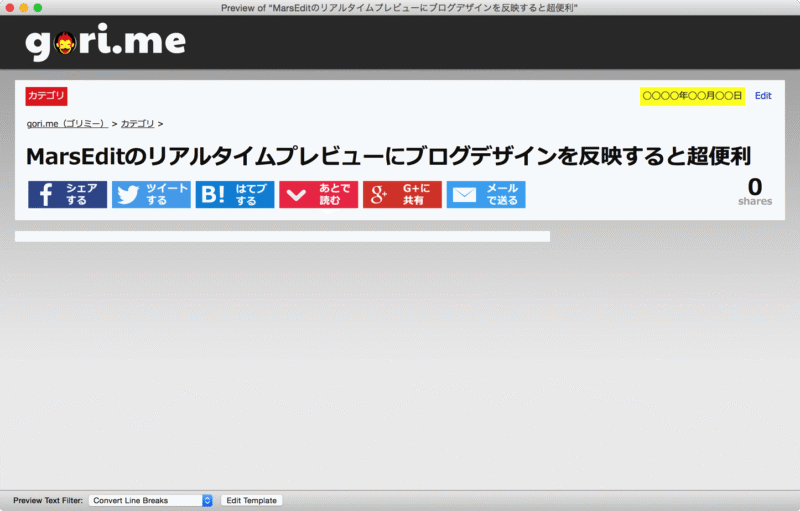
Task: Minimize the preview window with yellow button
Action: (23, 7)
